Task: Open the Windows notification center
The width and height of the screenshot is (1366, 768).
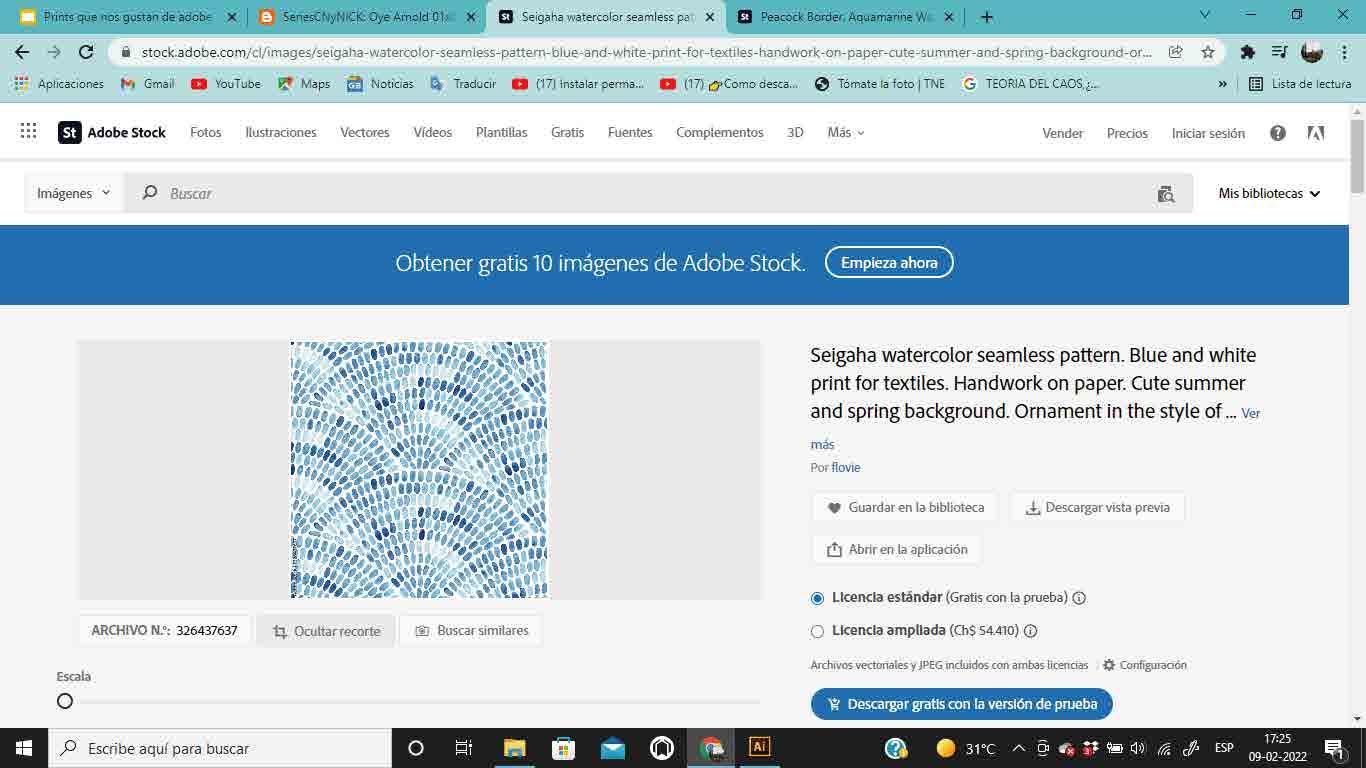Action: click(x=1334, y=748)
